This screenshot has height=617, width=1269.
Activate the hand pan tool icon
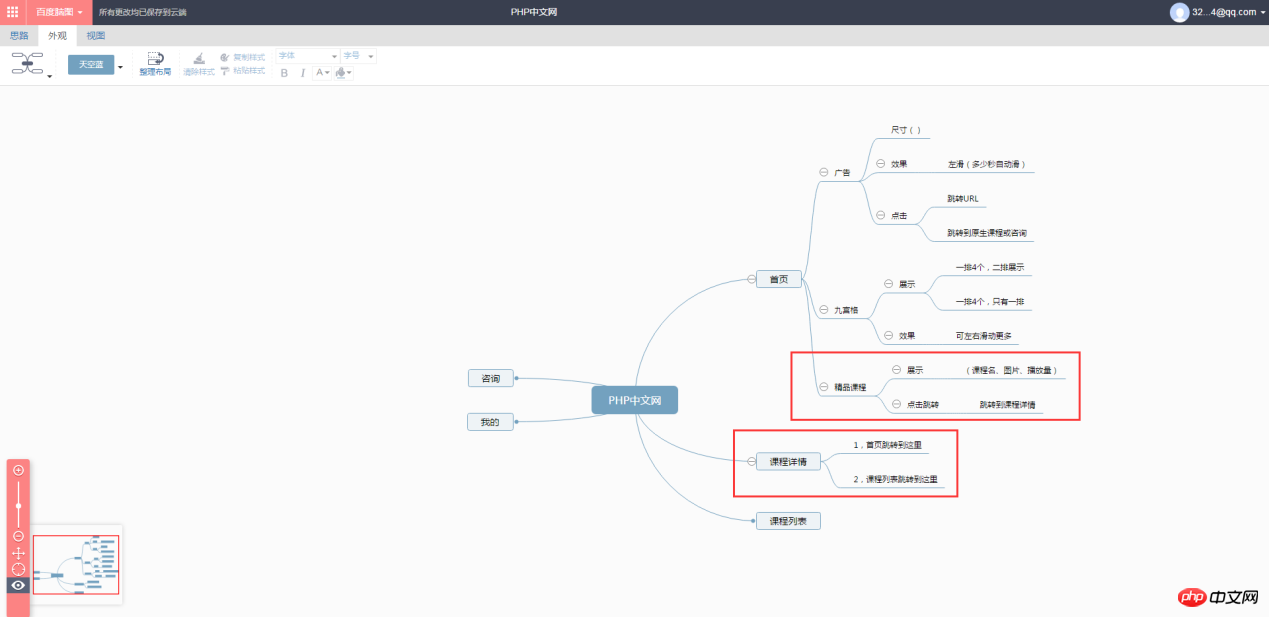point(18,553)
